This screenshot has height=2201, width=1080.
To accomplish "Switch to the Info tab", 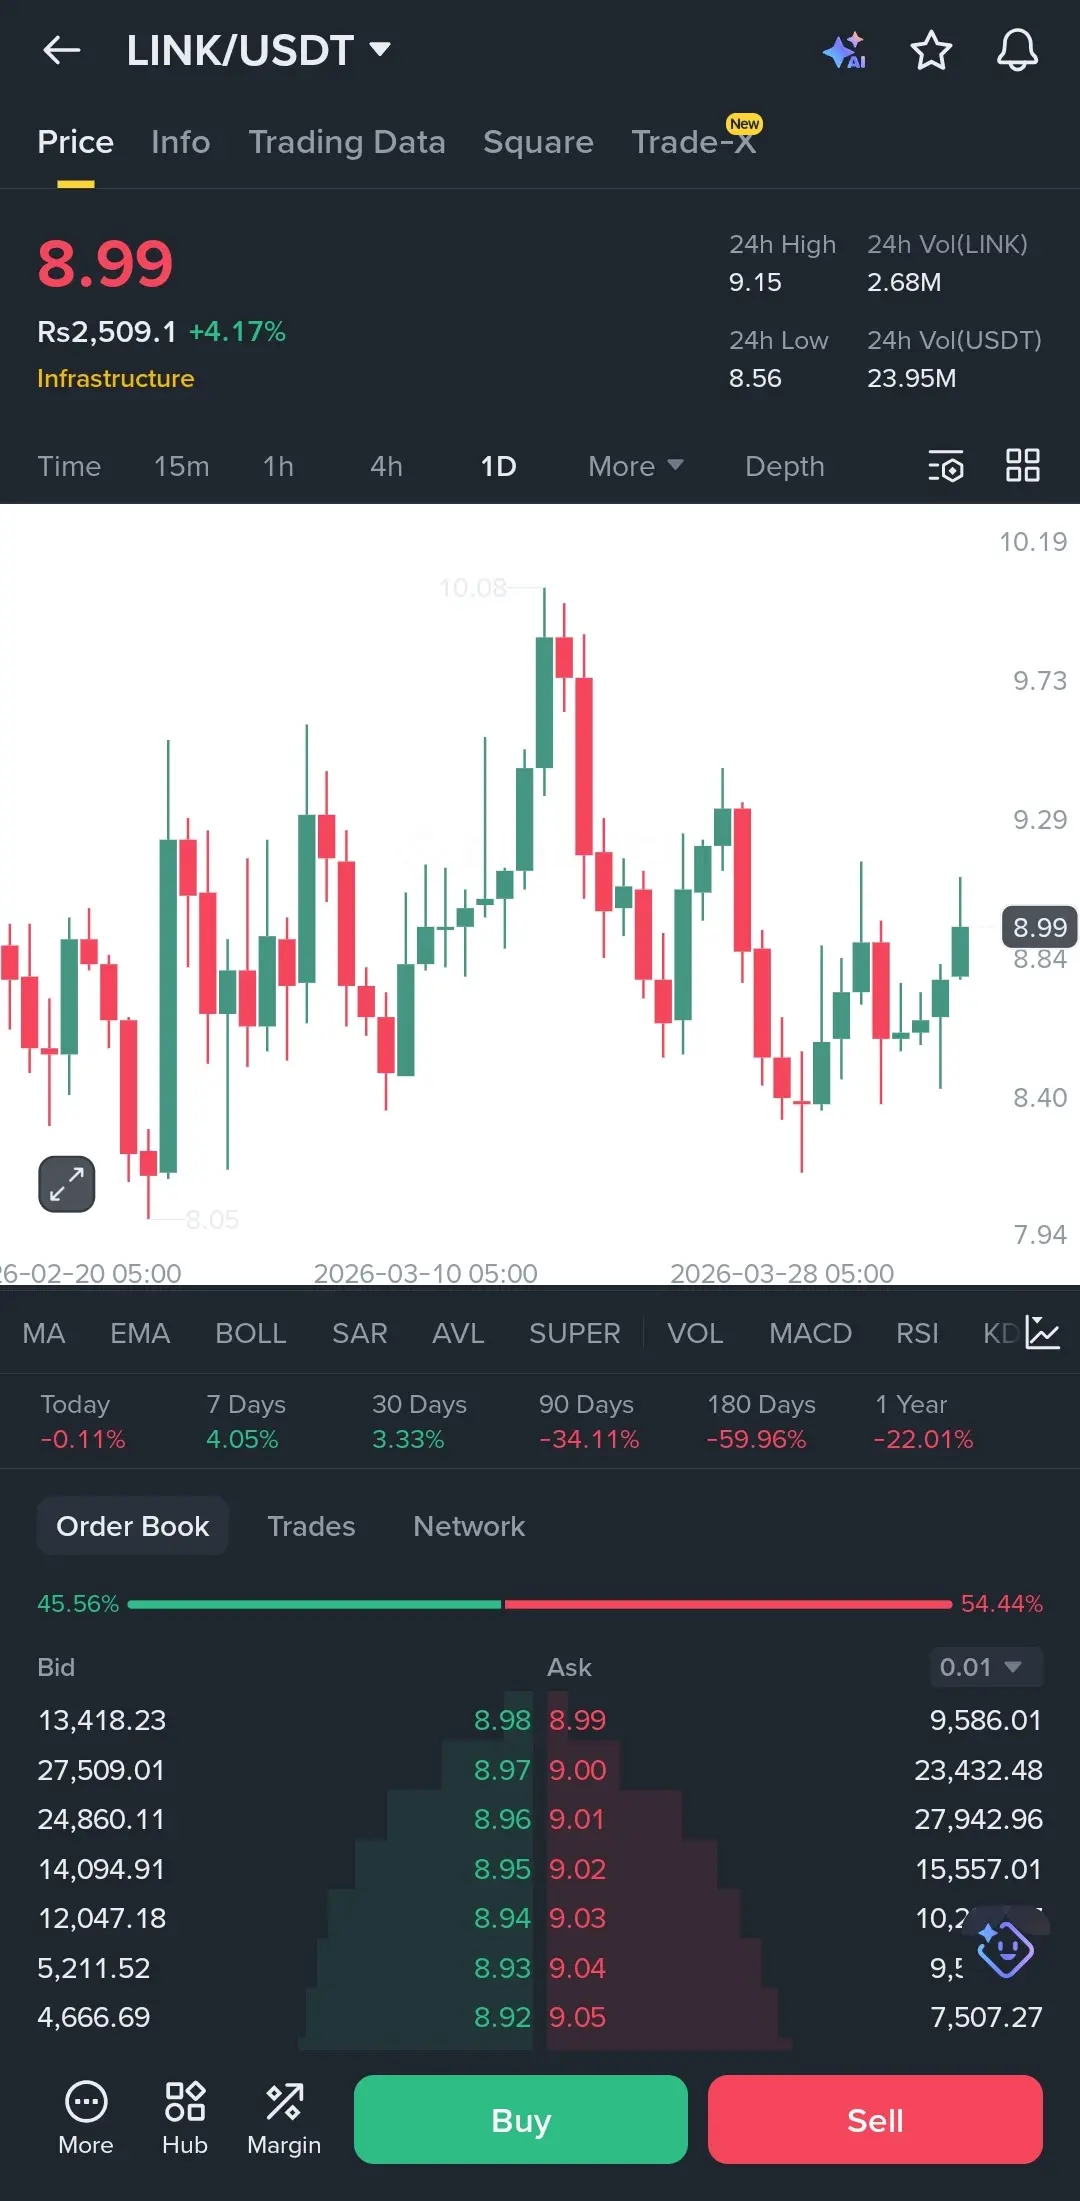I will pyautogui.click(x=180, y=142).
